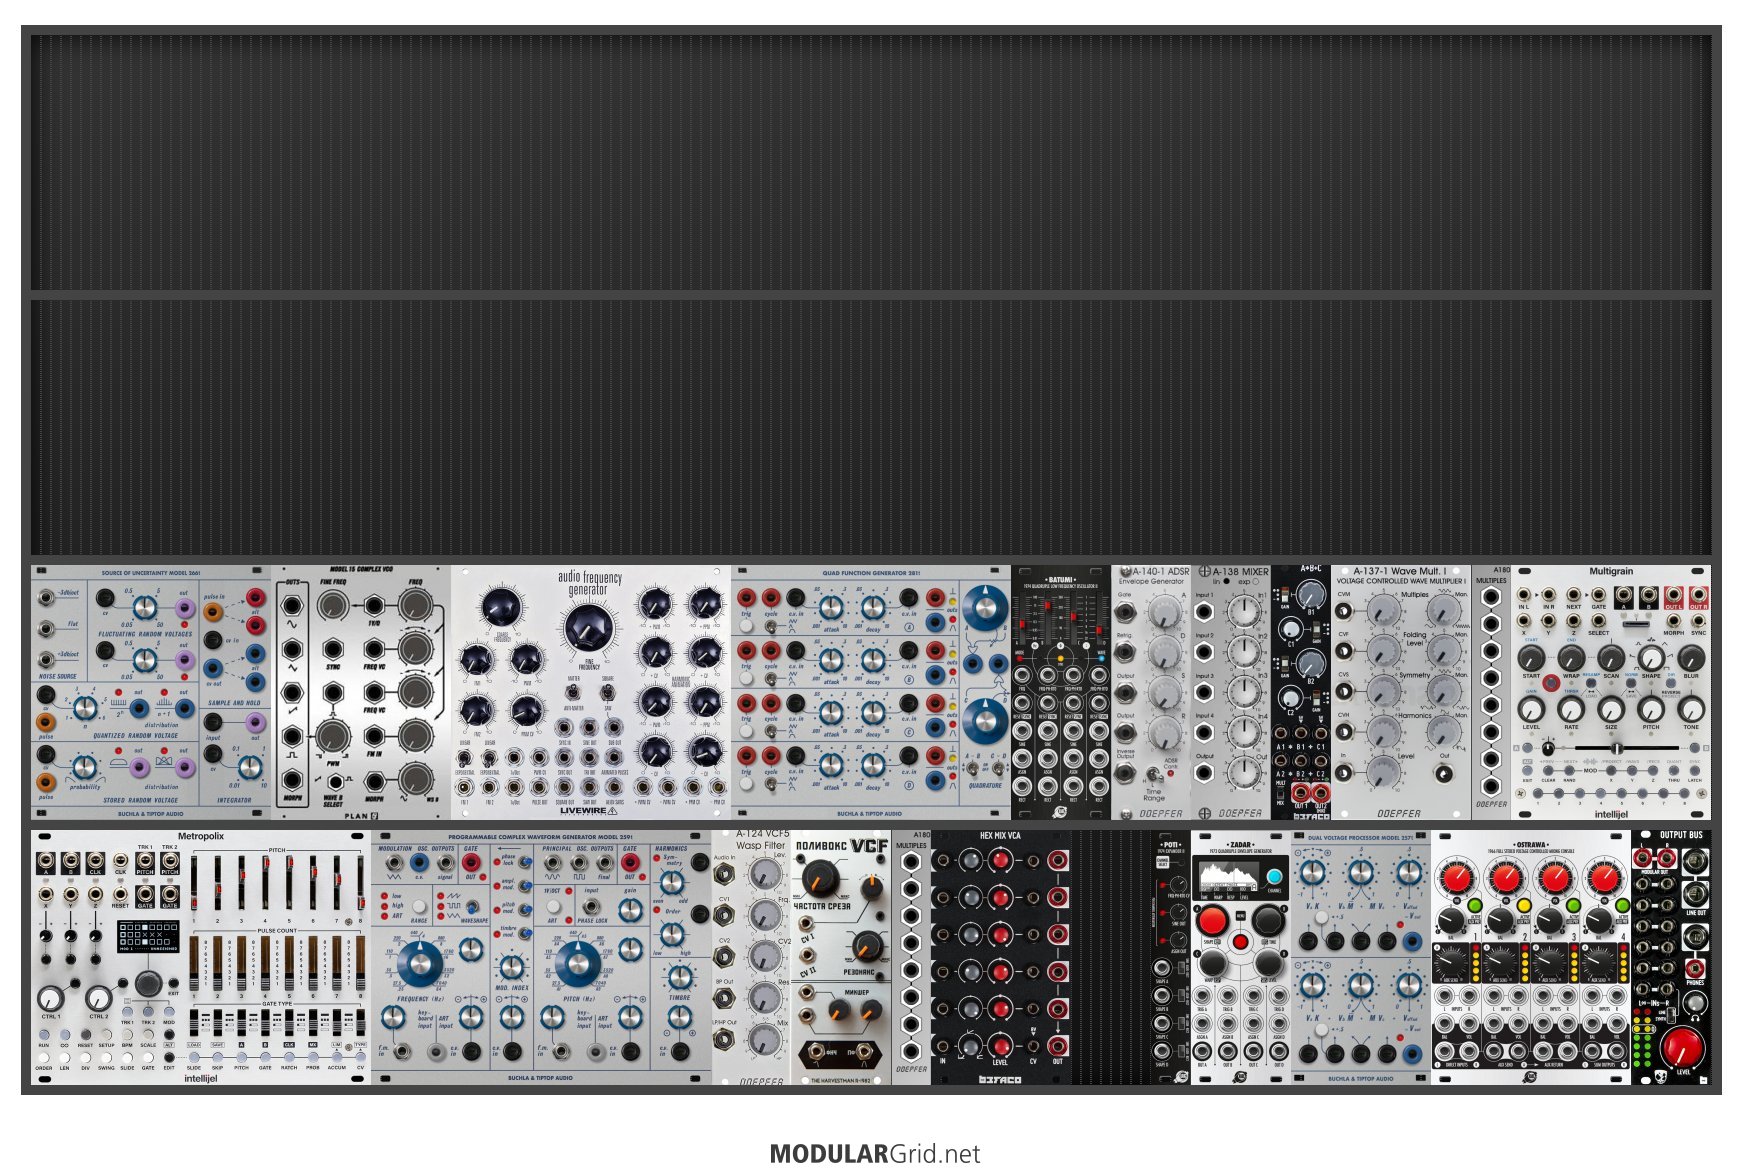Adjust the Integrator knob on Source of Uncertainty
The height and width of the screenshot is (1175, 1752).
pyautogui.click(x=249, y=767)
